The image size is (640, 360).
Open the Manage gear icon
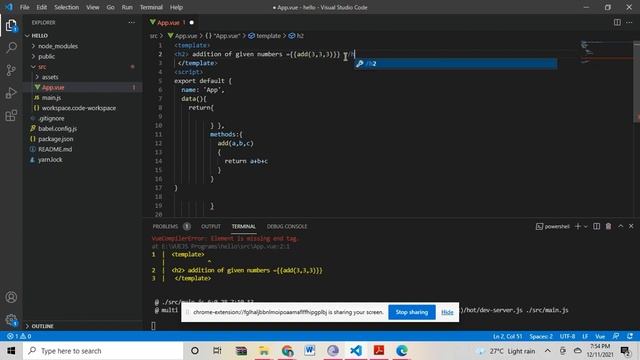[11, 320]
